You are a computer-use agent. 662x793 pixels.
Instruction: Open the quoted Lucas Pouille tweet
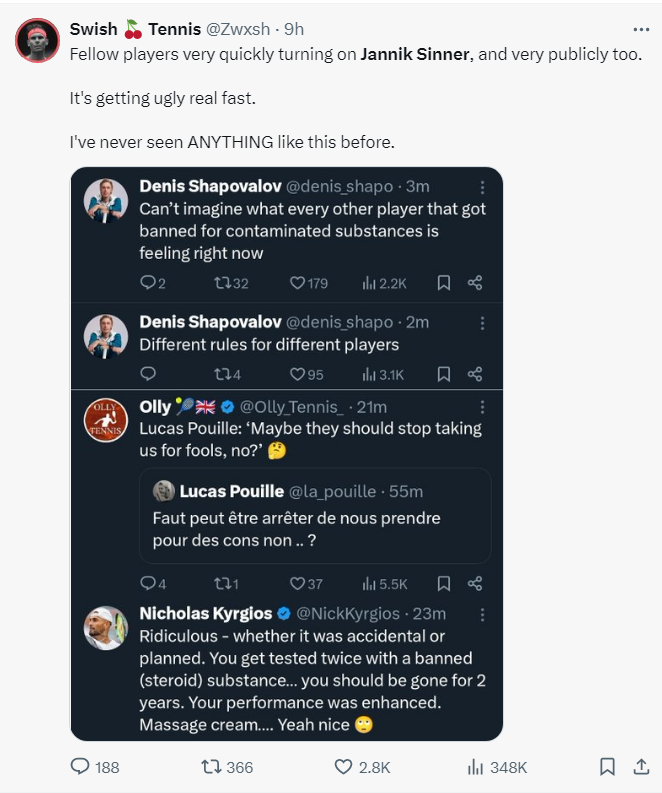pos(315,515)
